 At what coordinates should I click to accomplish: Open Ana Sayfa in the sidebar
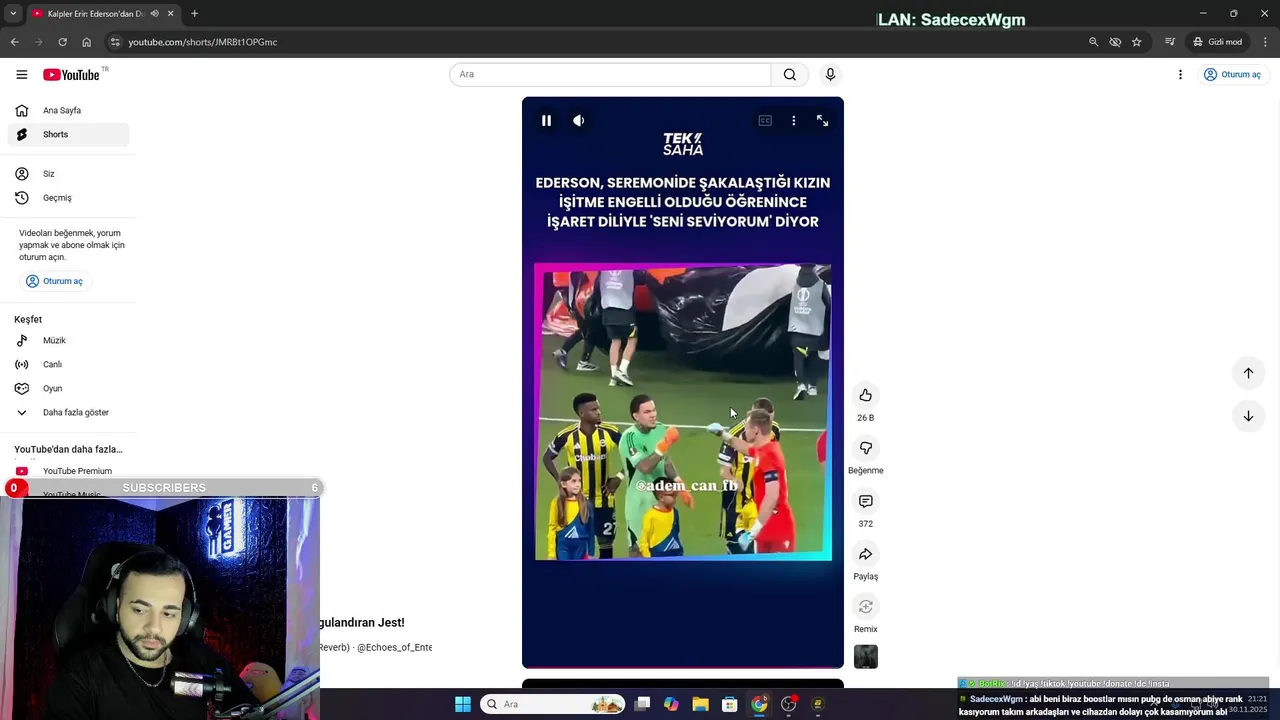(x=68, y=110)
